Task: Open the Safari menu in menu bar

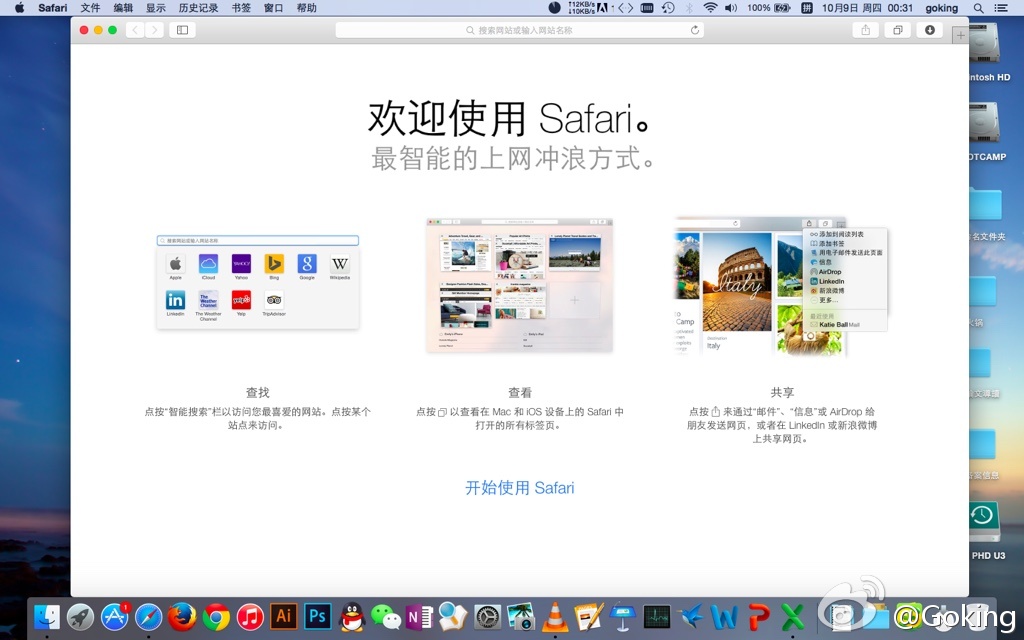Action: coord(52,8)
